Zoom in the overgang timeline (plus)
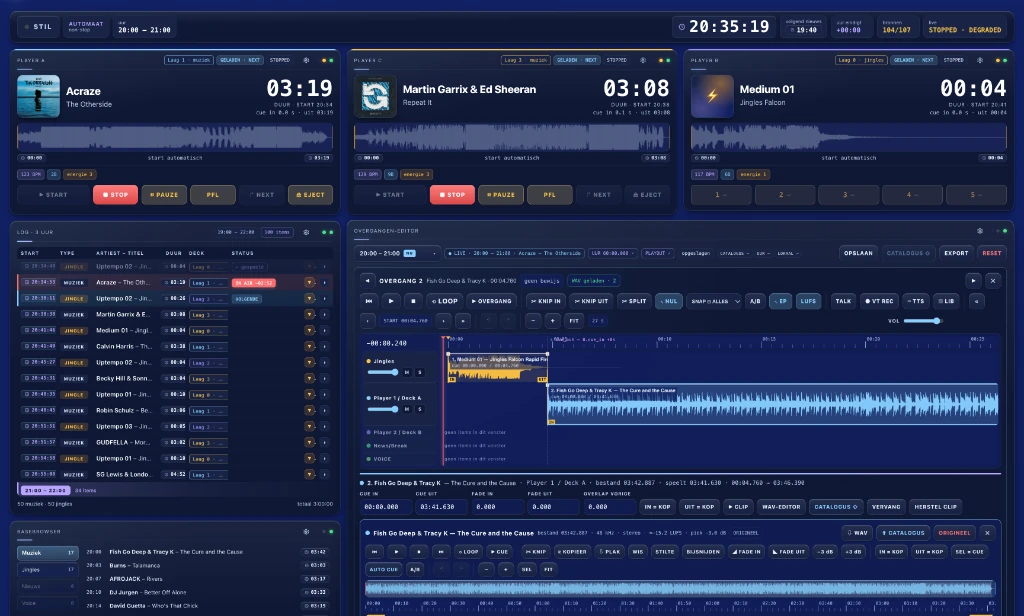 (x=552, y=321)
